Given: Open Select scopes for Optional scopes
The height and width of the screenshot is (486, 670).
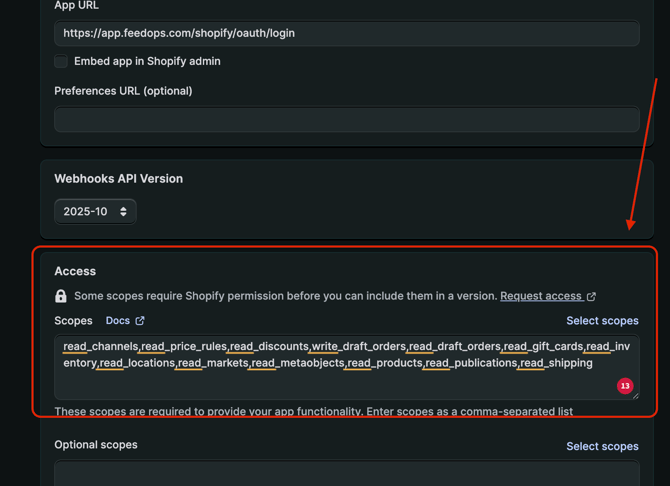Looking at the screenshot, I should click(602, 446).
